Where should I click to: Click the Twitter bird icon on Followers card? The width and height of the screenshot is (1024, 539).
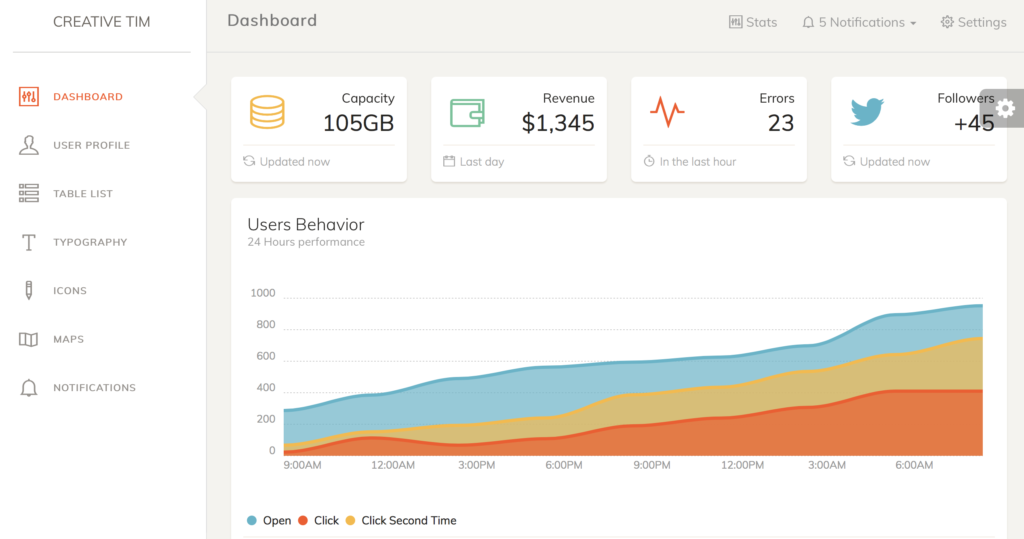coord(867,111)
